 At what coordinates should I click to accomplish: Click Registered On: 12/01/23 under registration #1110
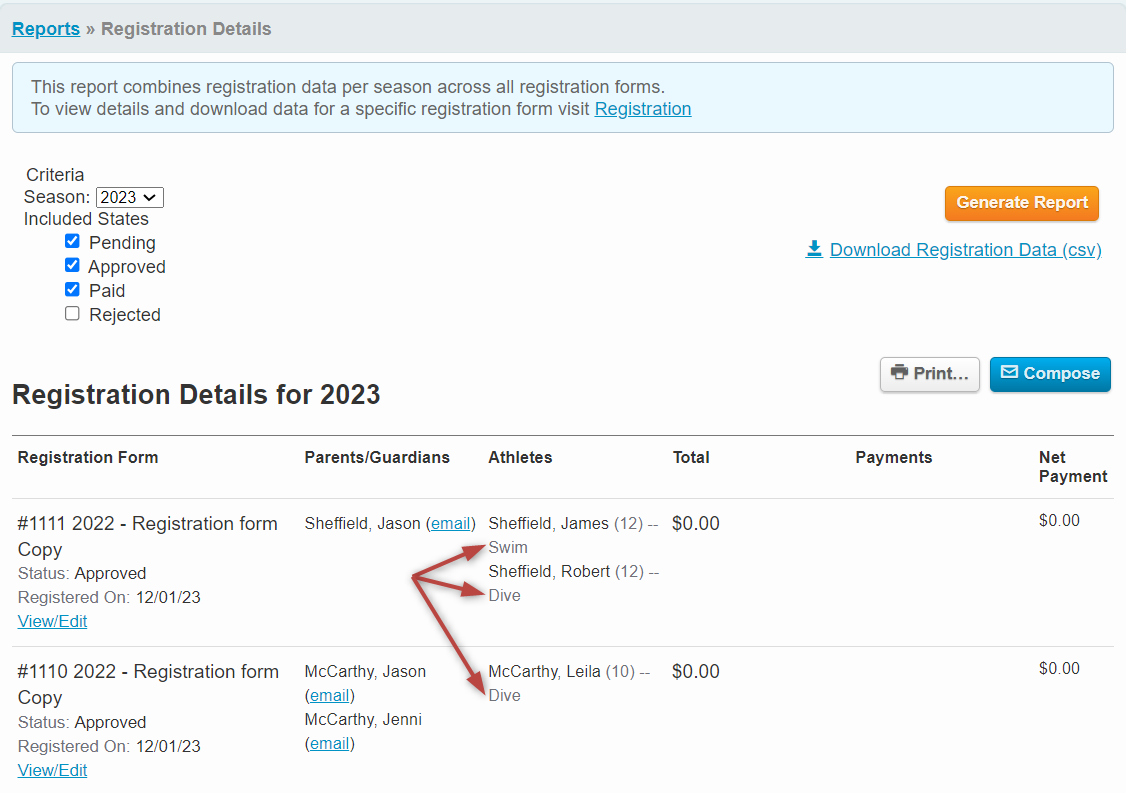[109, 746]
